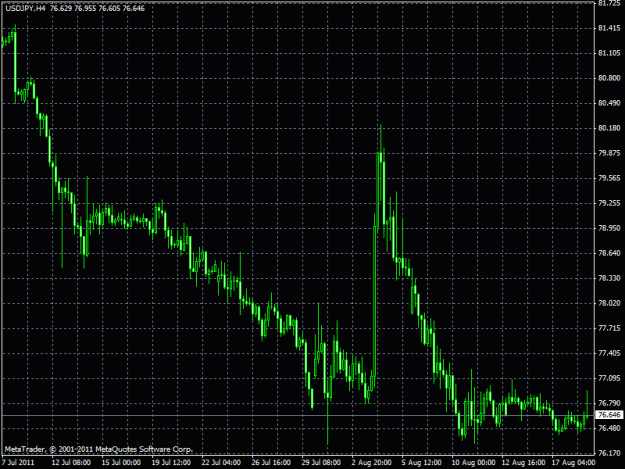Click the 81.415 price axis label

coord(609,28)
